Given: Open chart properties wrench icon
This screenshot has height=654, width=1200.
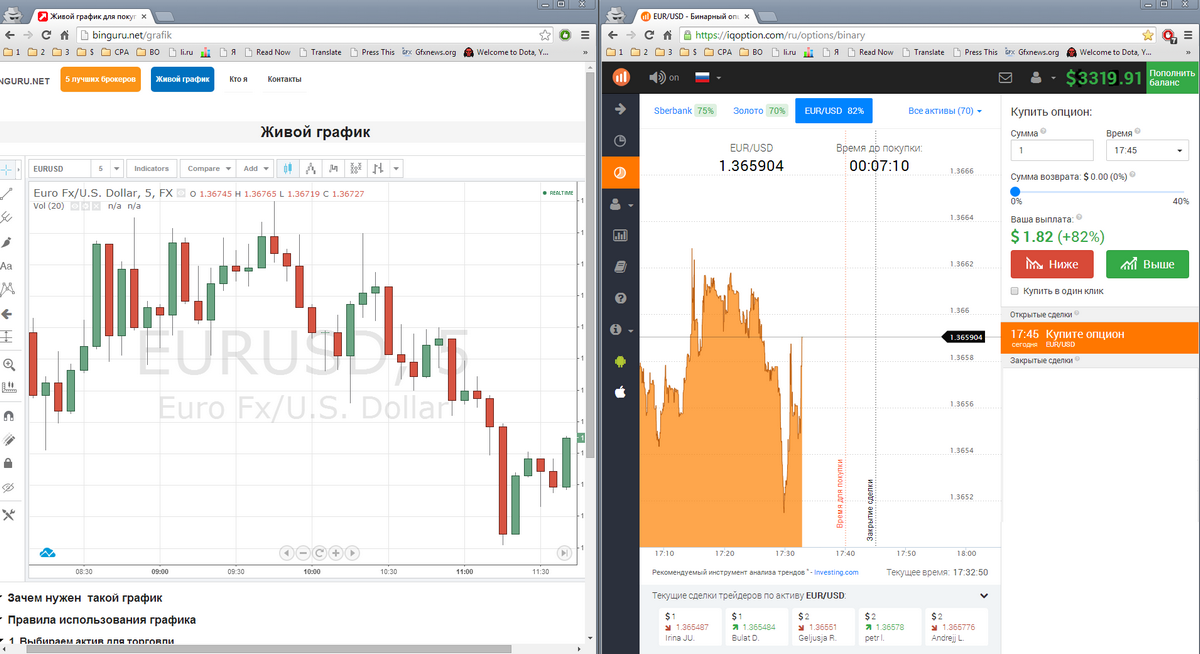Looking at the screenshot, I should 8,514.
